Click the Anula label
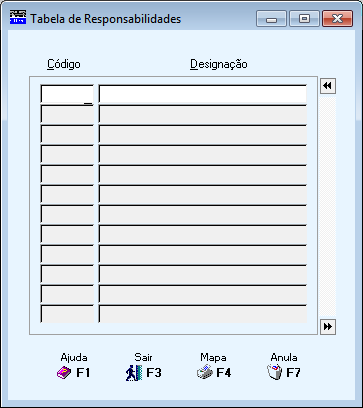This screenshot has height=408, width=363. 284,357
